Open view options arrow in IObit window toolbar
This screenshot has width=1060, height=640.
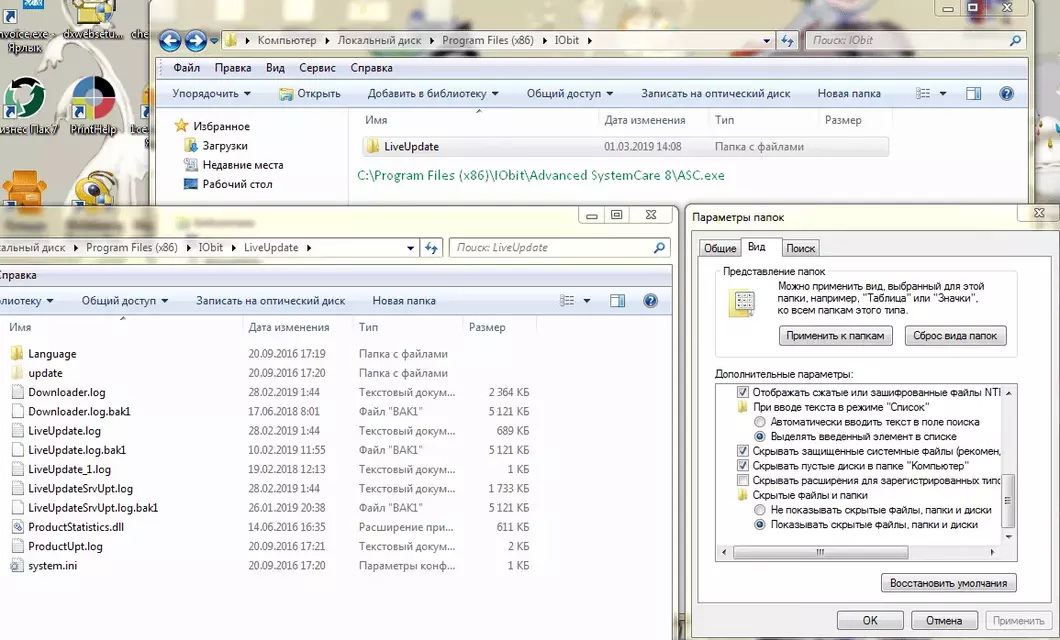943,94
